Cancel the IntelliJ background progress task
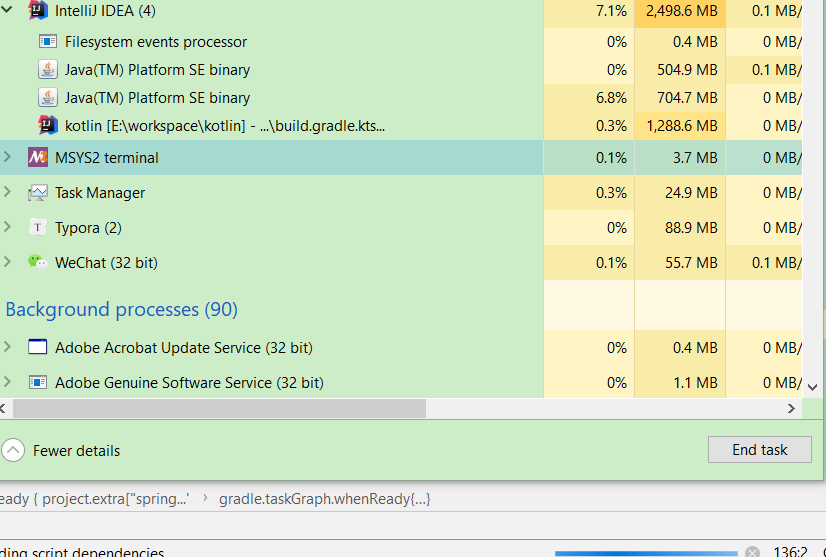The width and height of the screenshot is (826, 557). point(752,552)
